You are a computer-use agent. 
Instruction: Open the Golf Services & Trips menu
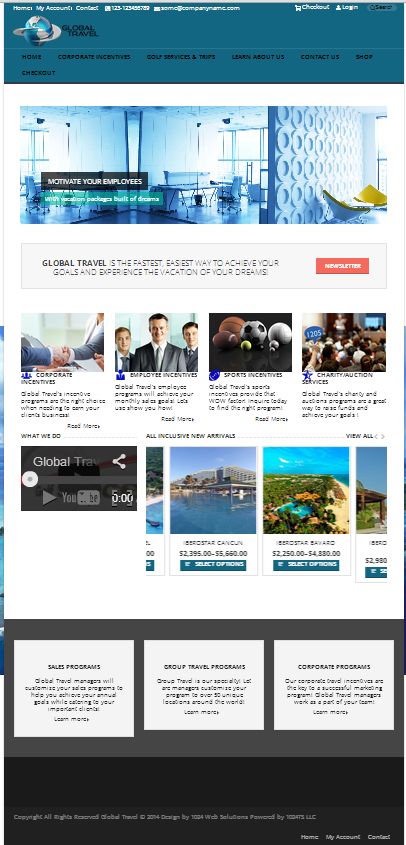pyautogui.click(x=181, y=57)
